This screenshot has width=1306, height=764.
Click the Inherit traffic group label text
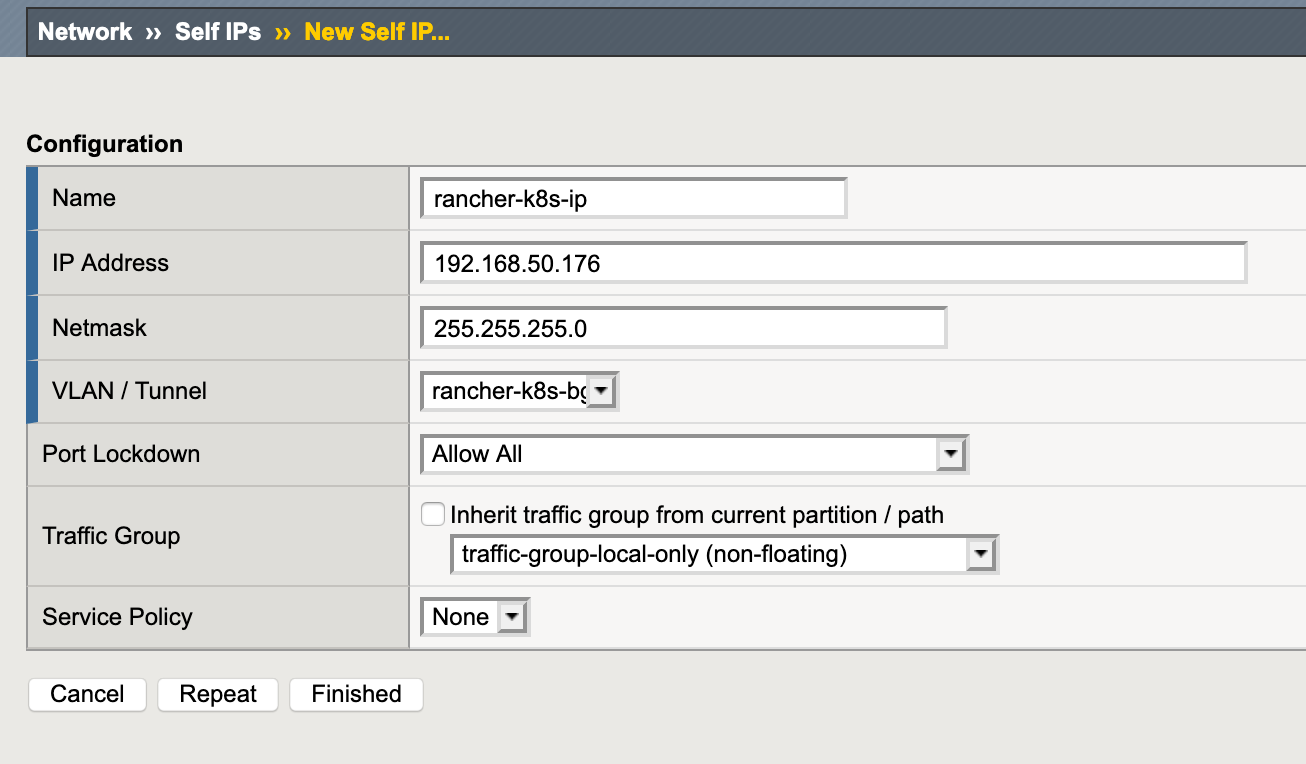[x=697, y=515]
